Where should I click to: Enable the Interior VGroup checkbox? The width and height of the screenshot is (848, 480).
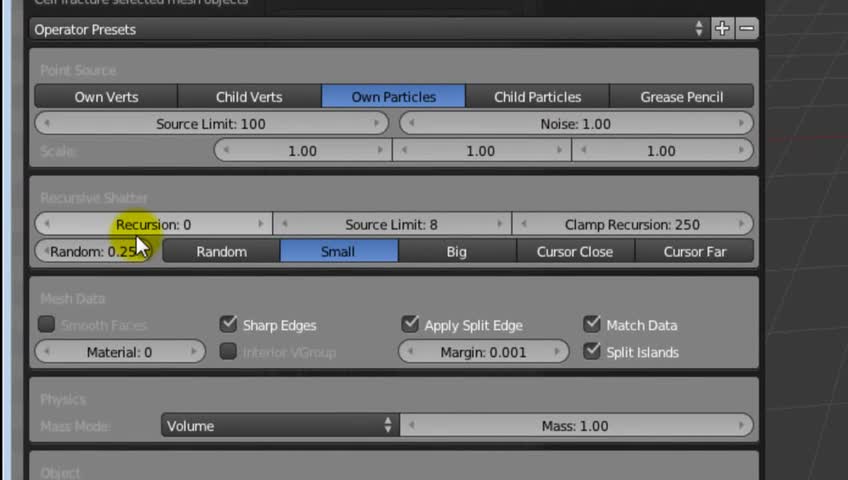(228, 351)
